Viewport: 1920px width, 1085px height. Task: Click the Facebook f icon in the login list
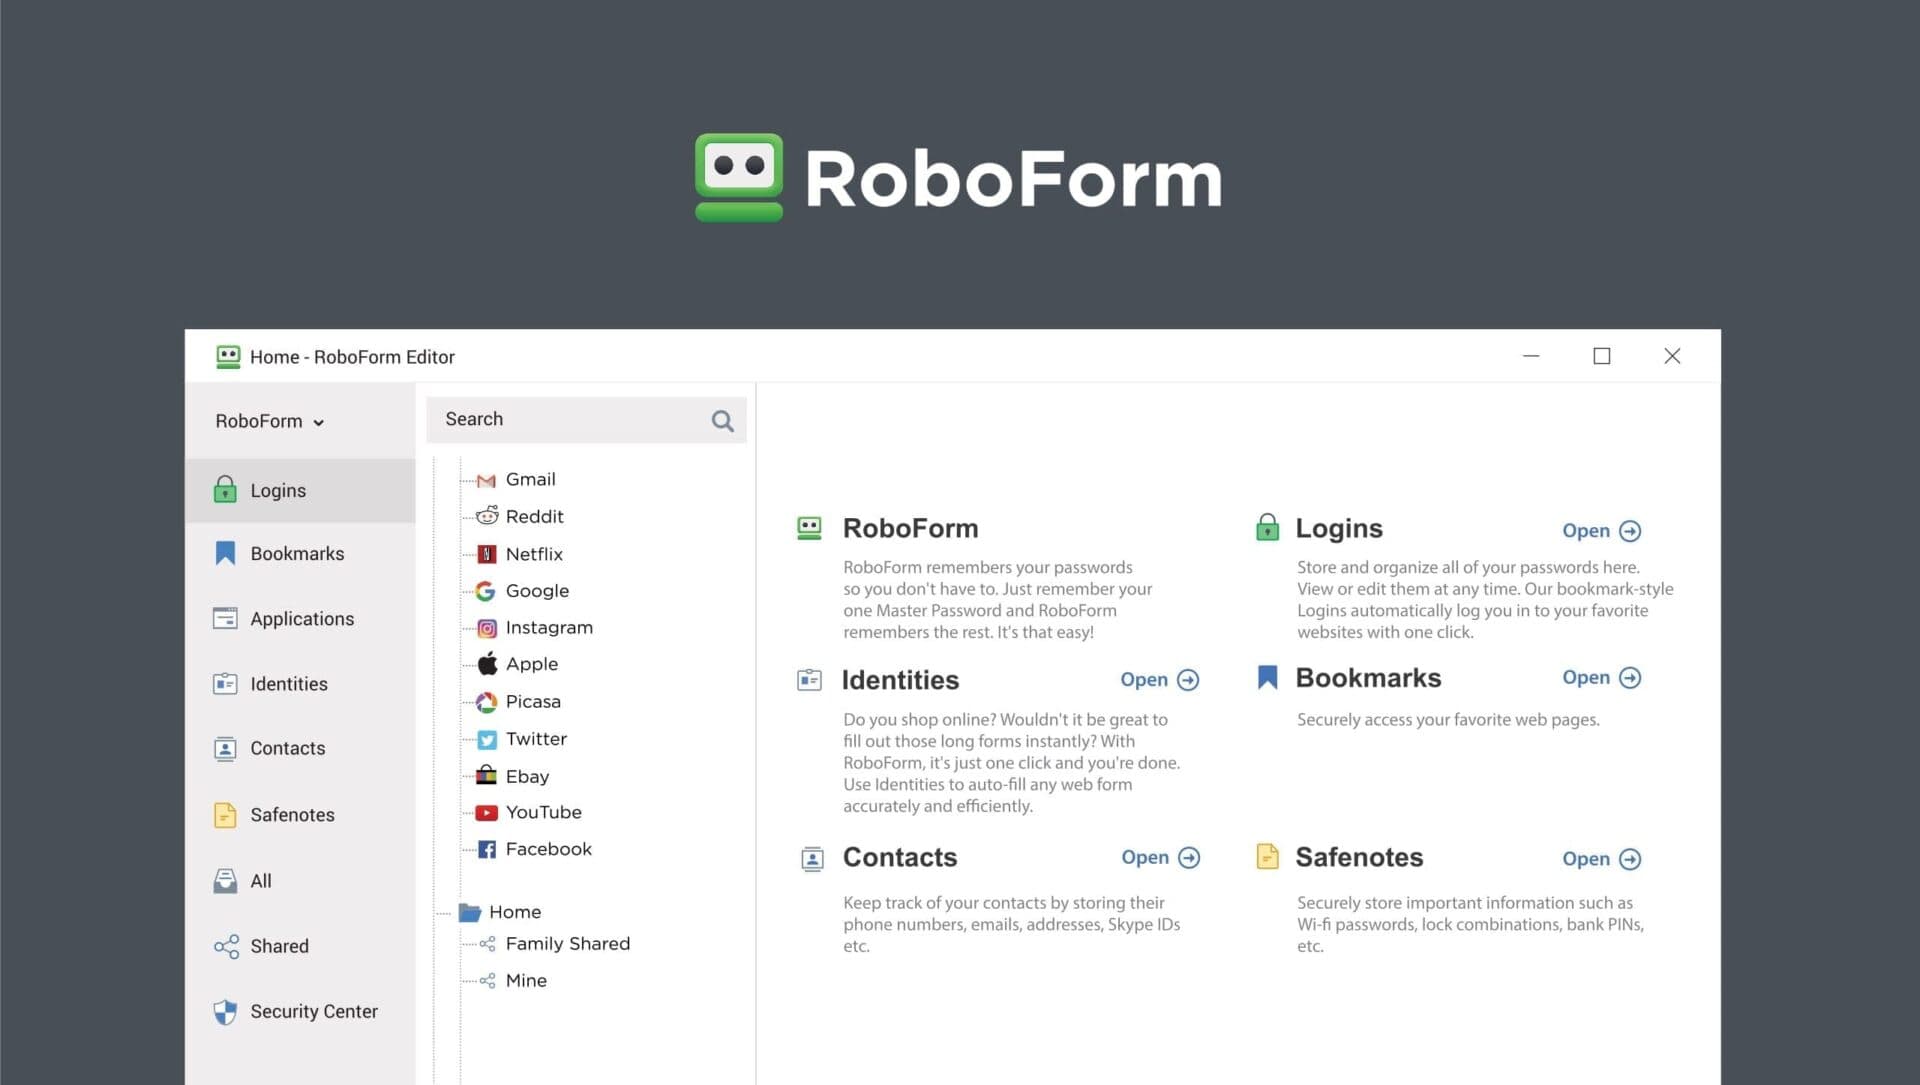click(486, 849)
